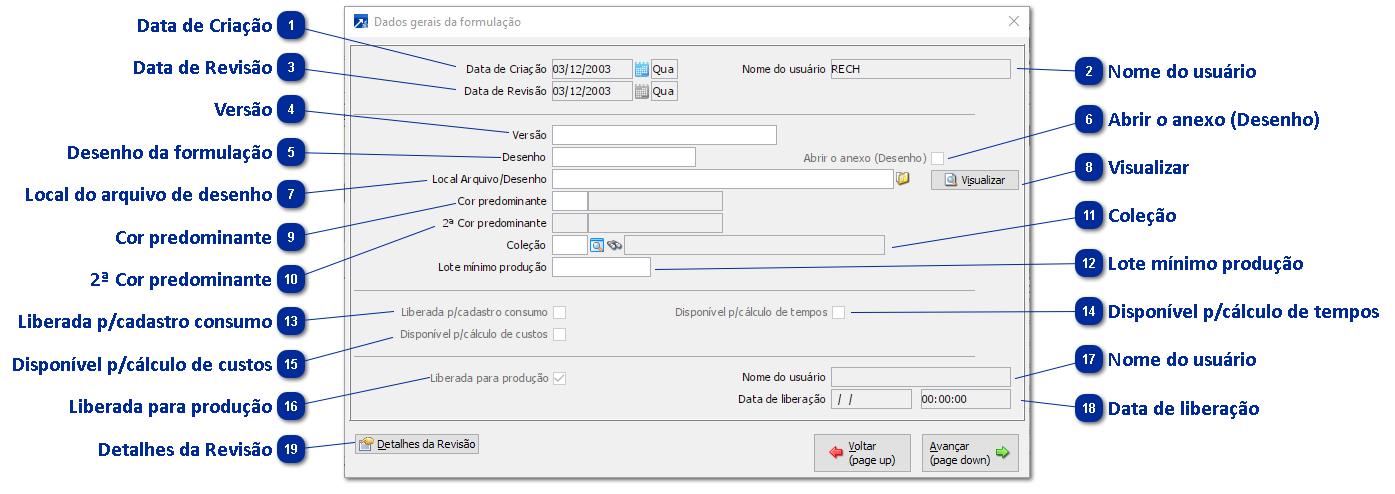Open the Coleção lookup magnifier icon

coord(597,245)
